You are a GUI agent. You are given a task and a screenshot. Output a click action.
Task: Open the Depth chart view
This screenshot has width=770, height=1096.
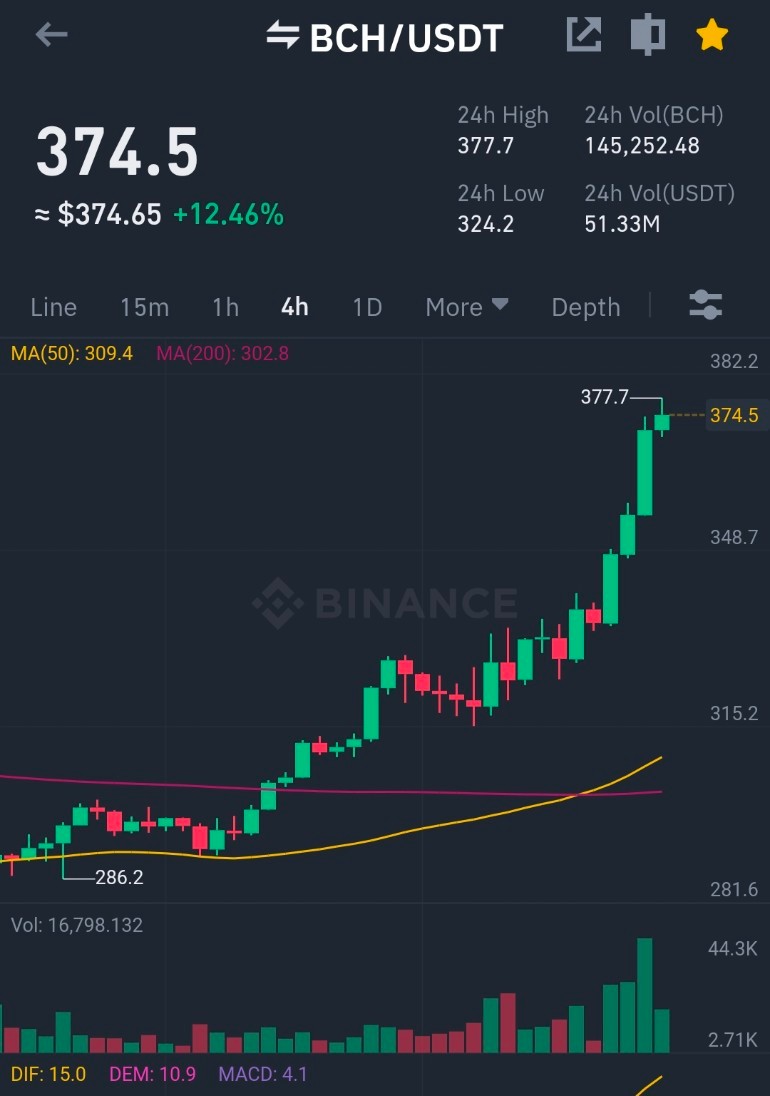[586, 307]
